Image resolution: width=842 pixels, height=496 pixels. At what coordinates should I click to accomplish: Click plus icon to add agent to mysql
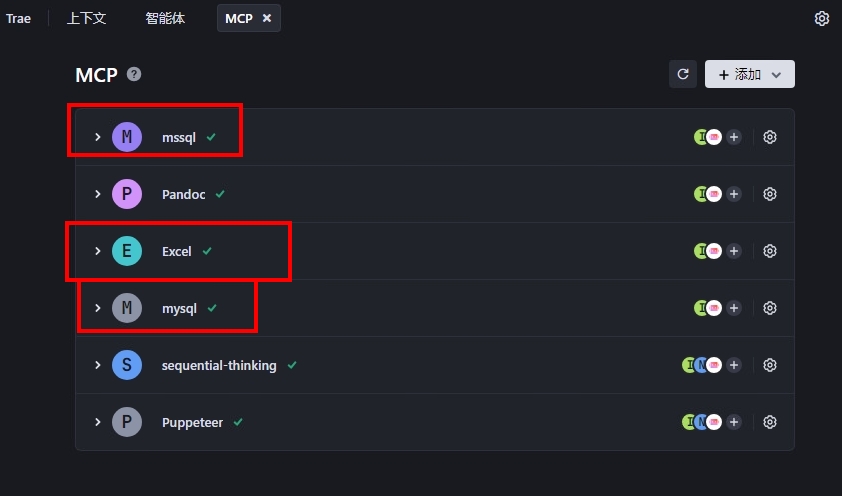click(734, 308)
